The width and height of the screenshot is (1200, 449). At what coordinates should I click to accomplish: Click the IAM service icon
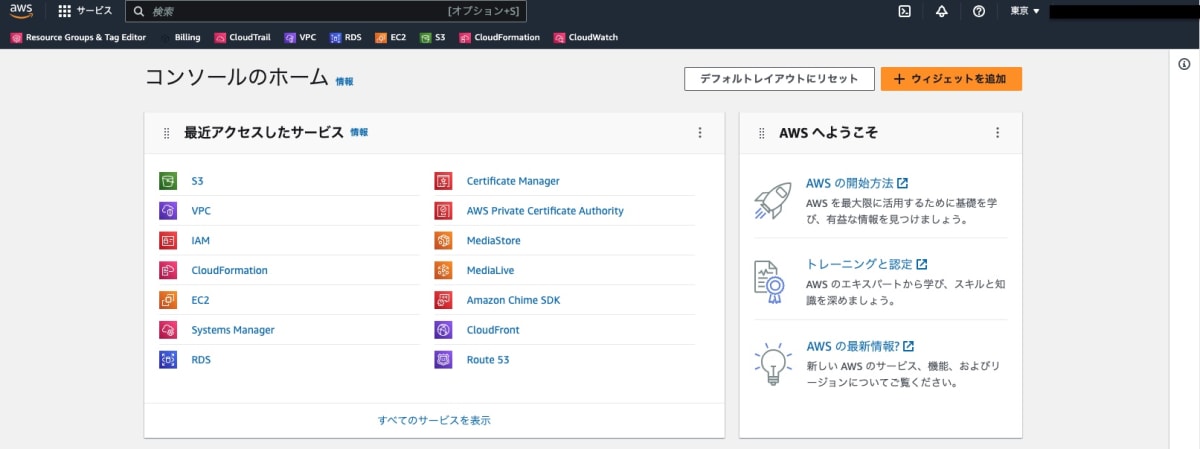click(168, 241)
